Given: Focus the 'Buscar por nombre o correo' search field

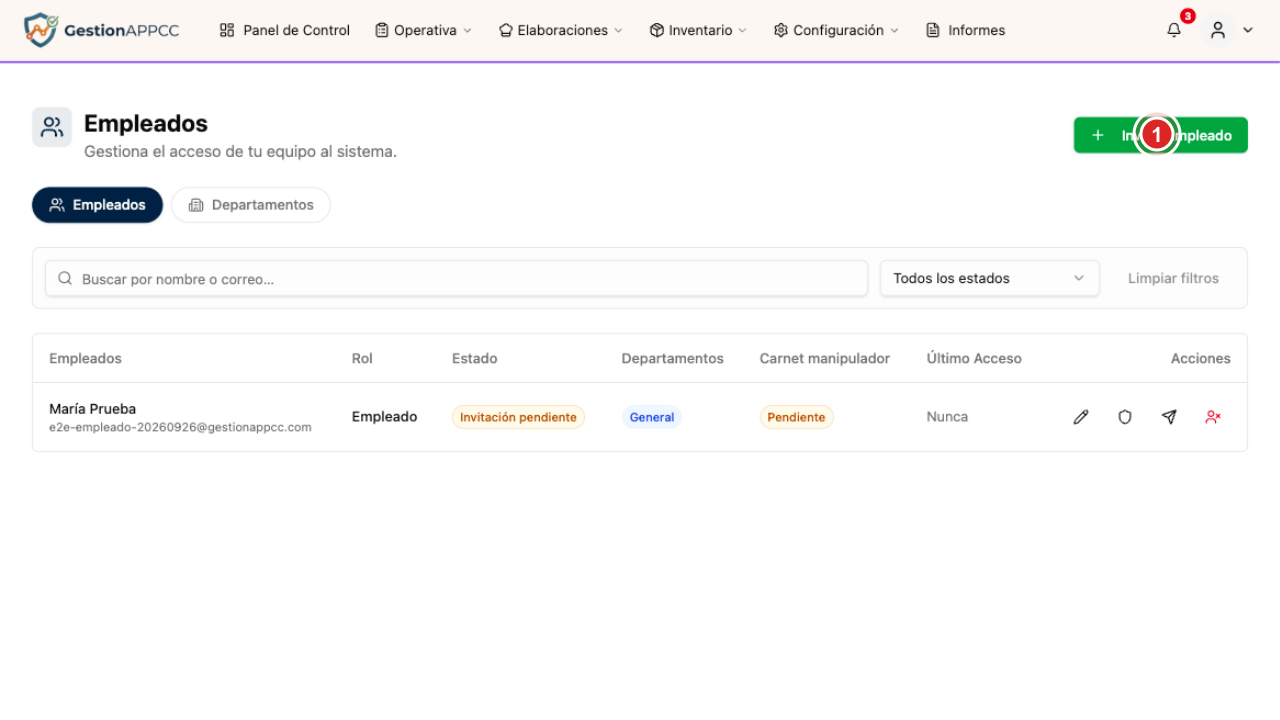Looking at the screenshot, I should click(x=456, y=279).
